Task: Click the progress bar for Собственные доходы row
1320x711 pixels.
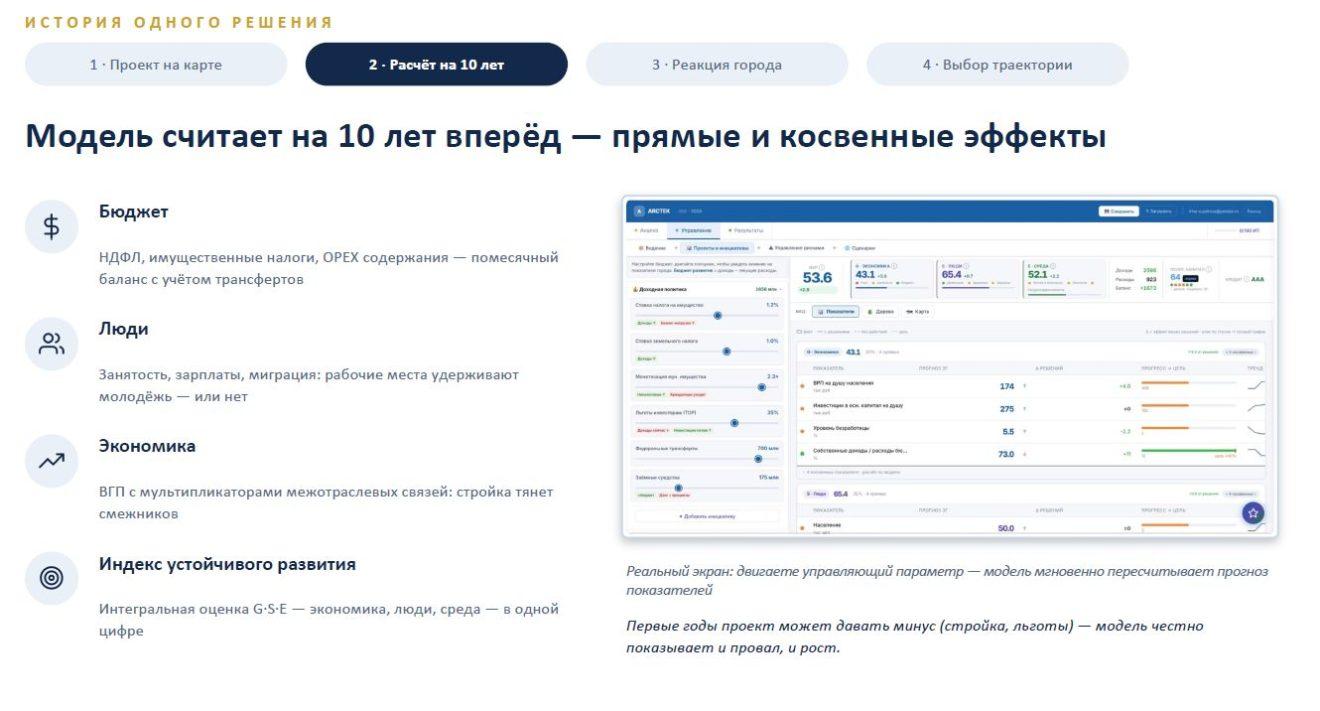Action: (1189, 451)
